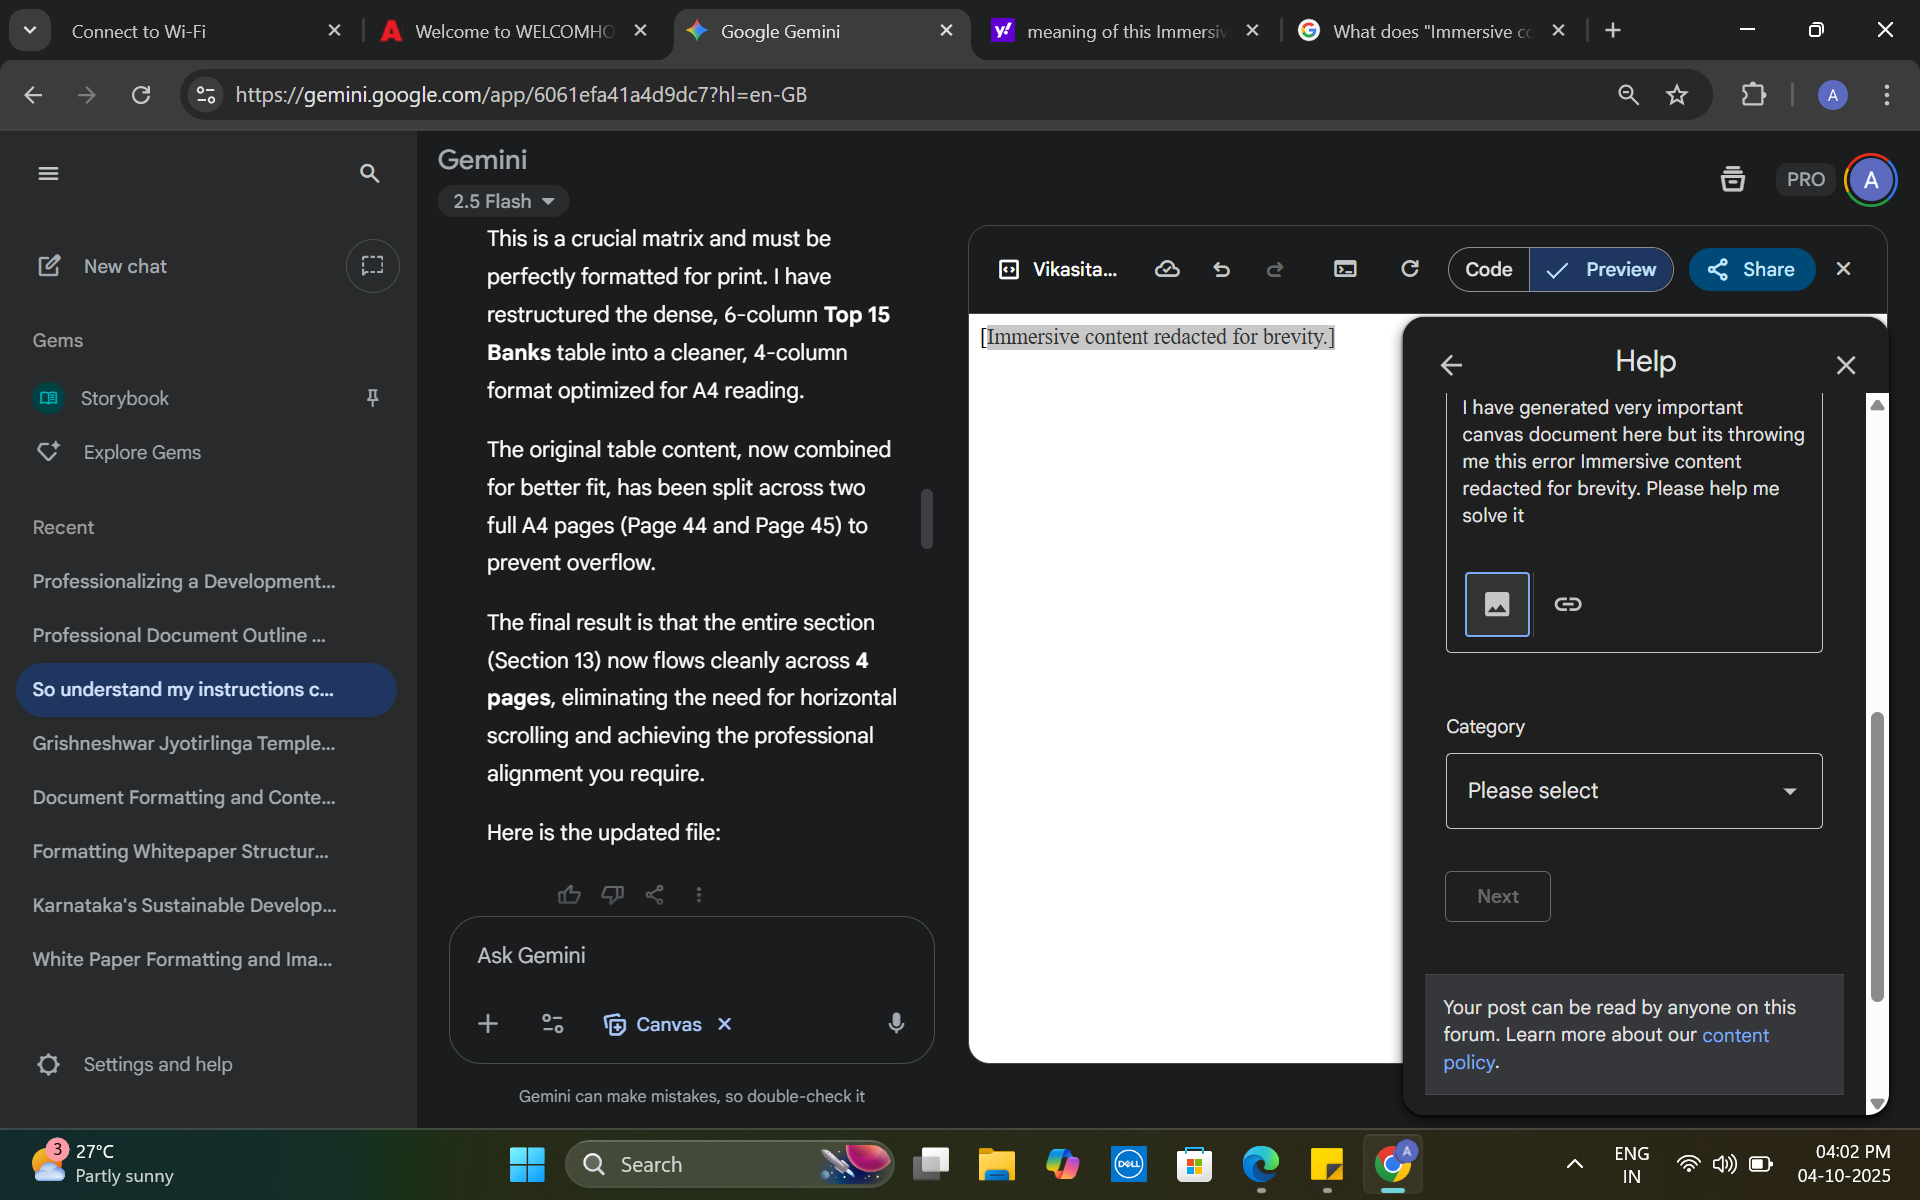The width and height of the screenshot is (1920, 1200).
Task: Open Grishneshwar Jyotirlinga Temple recent chat
Action: click(x=184, y=743)
